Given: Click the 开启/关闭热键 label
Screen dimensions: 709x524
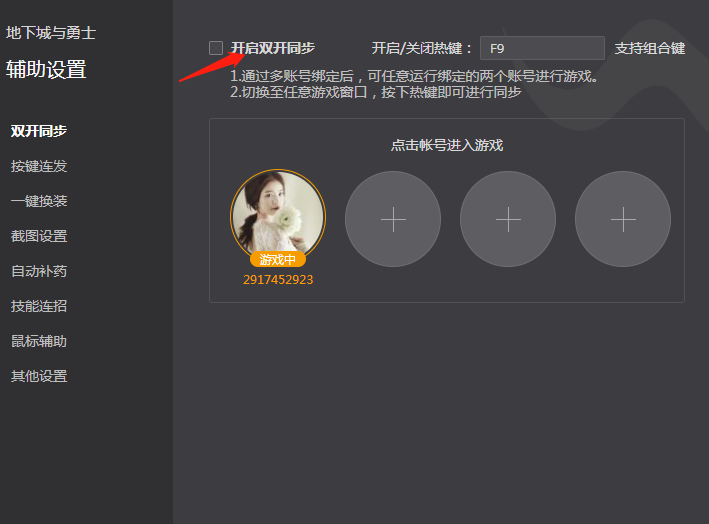Looking at the screenshot, I should 422,48.
